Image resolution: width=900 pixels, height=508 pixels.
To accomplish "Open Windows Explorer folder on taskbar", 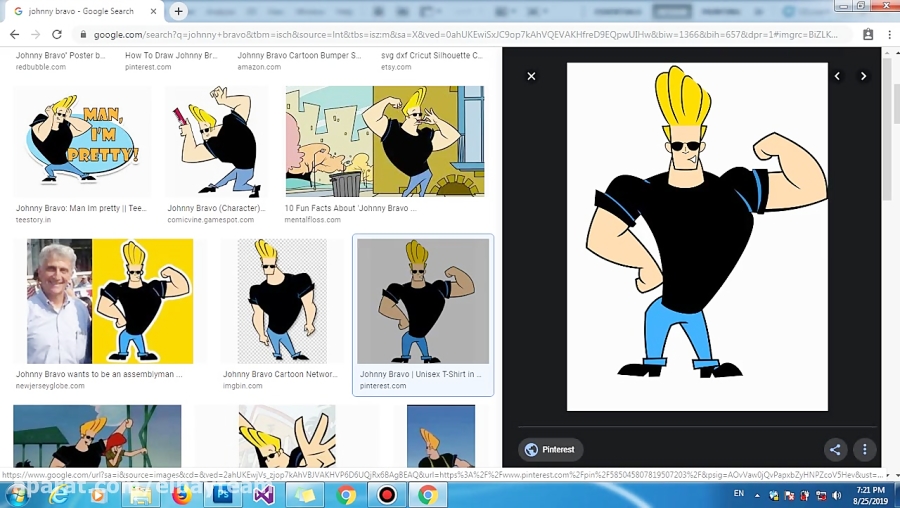I will click(140, 495).
